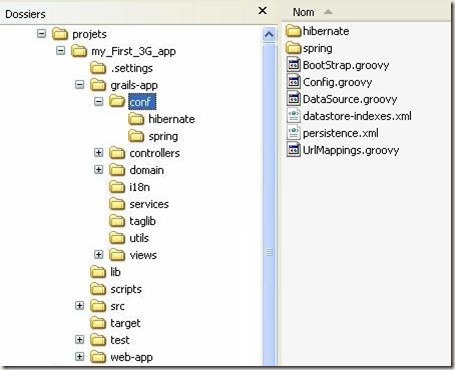Click the persistence.xml file icon

pos(294,133)
